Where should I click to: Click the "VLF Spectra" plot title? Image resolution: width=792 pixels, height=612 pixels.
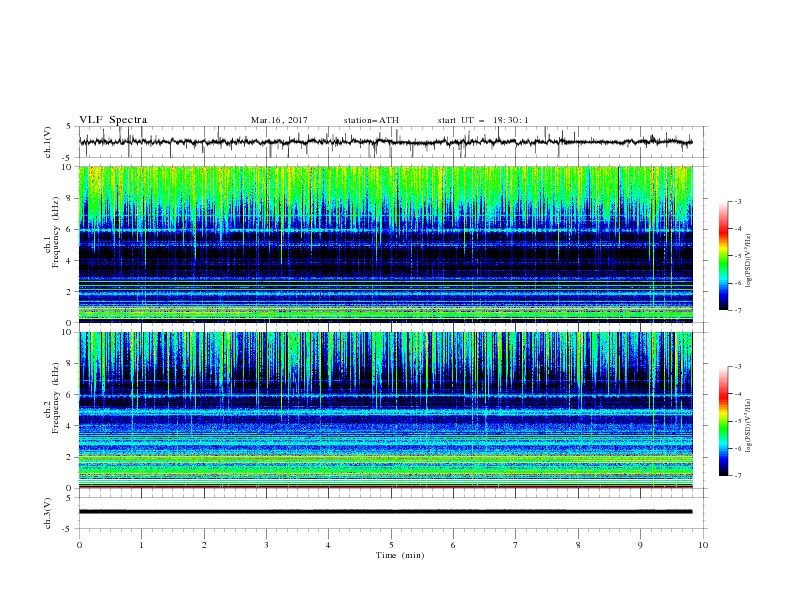click(x=113, y=120)
